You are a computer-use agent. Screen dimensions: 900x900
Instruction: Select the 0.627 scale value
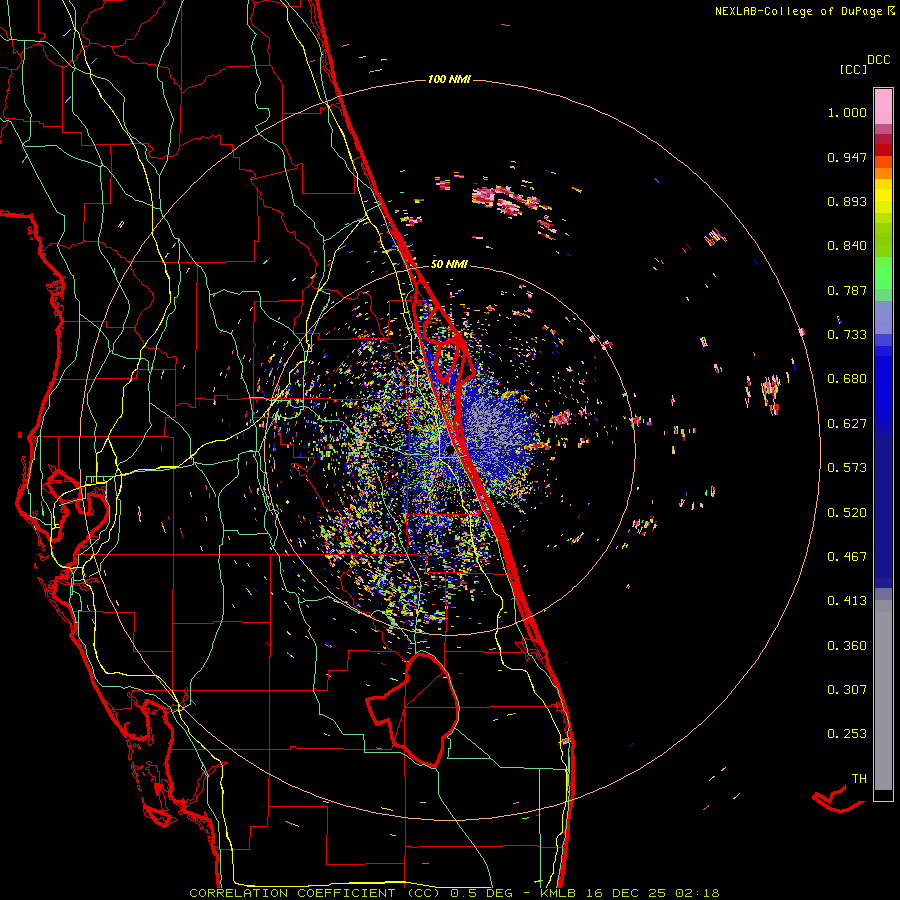[847, 424]
